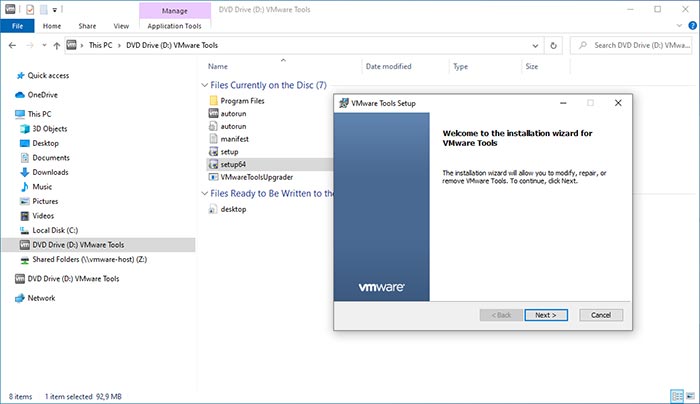Open 3D Objects folder in sidebar
The image size is (700, 404).
tap(50, 129)
